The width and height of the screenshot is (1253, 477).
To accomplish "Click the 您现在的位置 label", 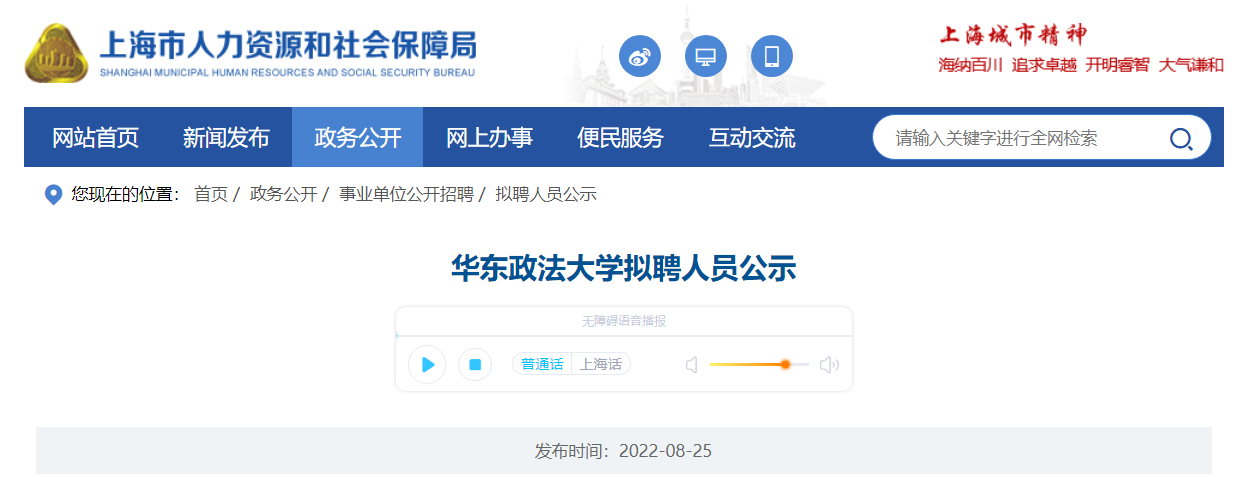I will point(125,195).
